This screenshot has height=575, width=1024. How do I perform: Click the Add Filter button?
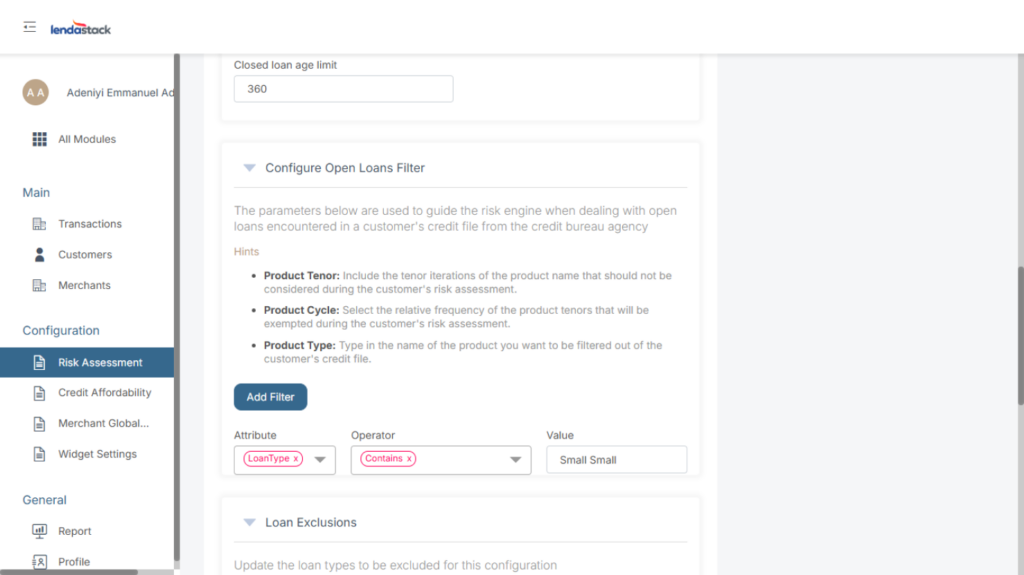[x=270, y=397]
